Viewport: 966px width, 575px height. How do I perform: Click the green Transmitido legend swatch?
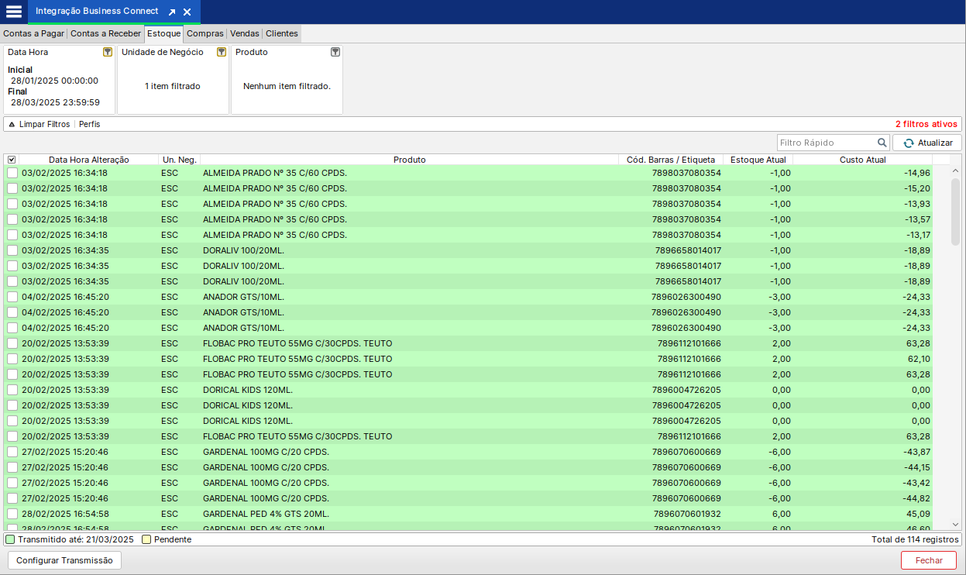coord(10,540)
